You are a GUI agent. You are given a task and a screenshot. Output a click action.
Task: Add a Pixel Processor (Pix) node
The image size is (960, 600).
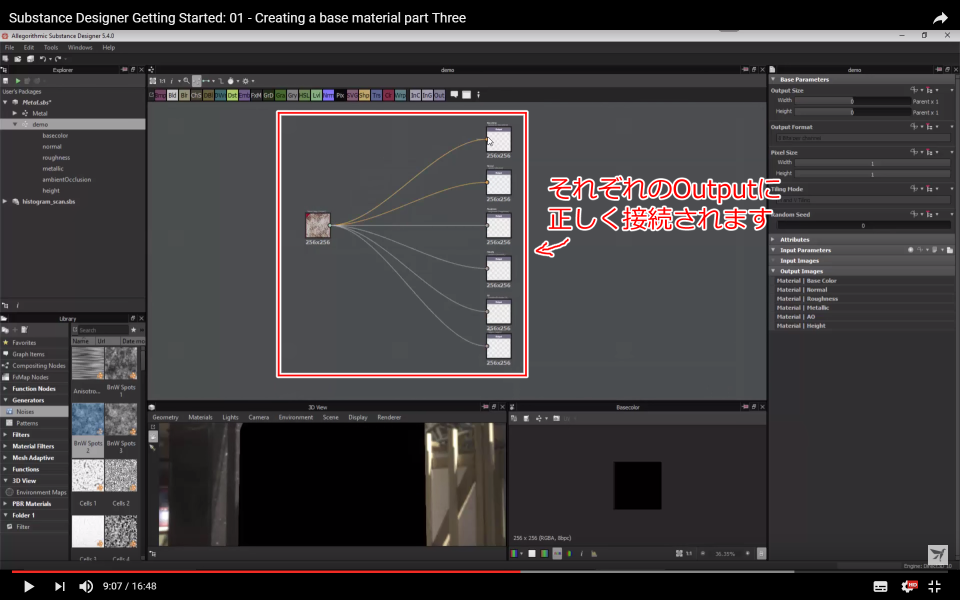click(x=340, y=95)
